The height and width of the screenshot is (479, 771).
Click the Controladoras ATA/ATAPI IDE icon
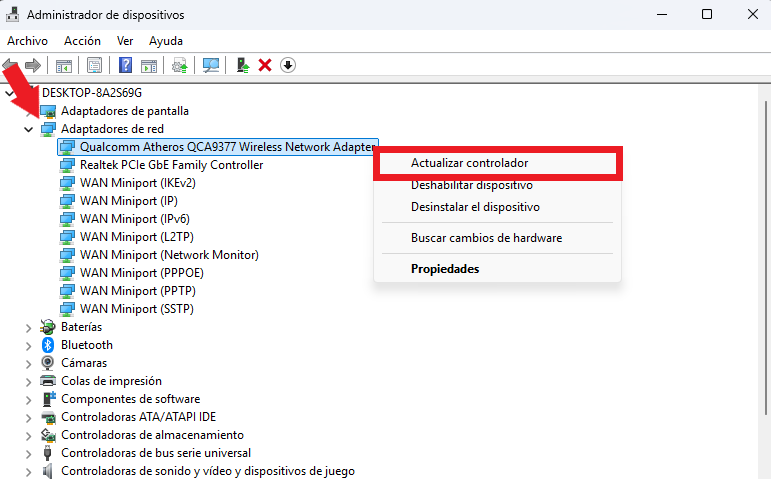(48, 417)
